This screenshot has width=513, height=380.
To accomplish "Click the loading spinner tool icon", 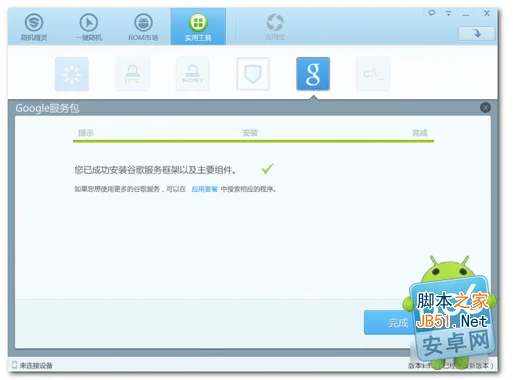I will pos(72,74).
